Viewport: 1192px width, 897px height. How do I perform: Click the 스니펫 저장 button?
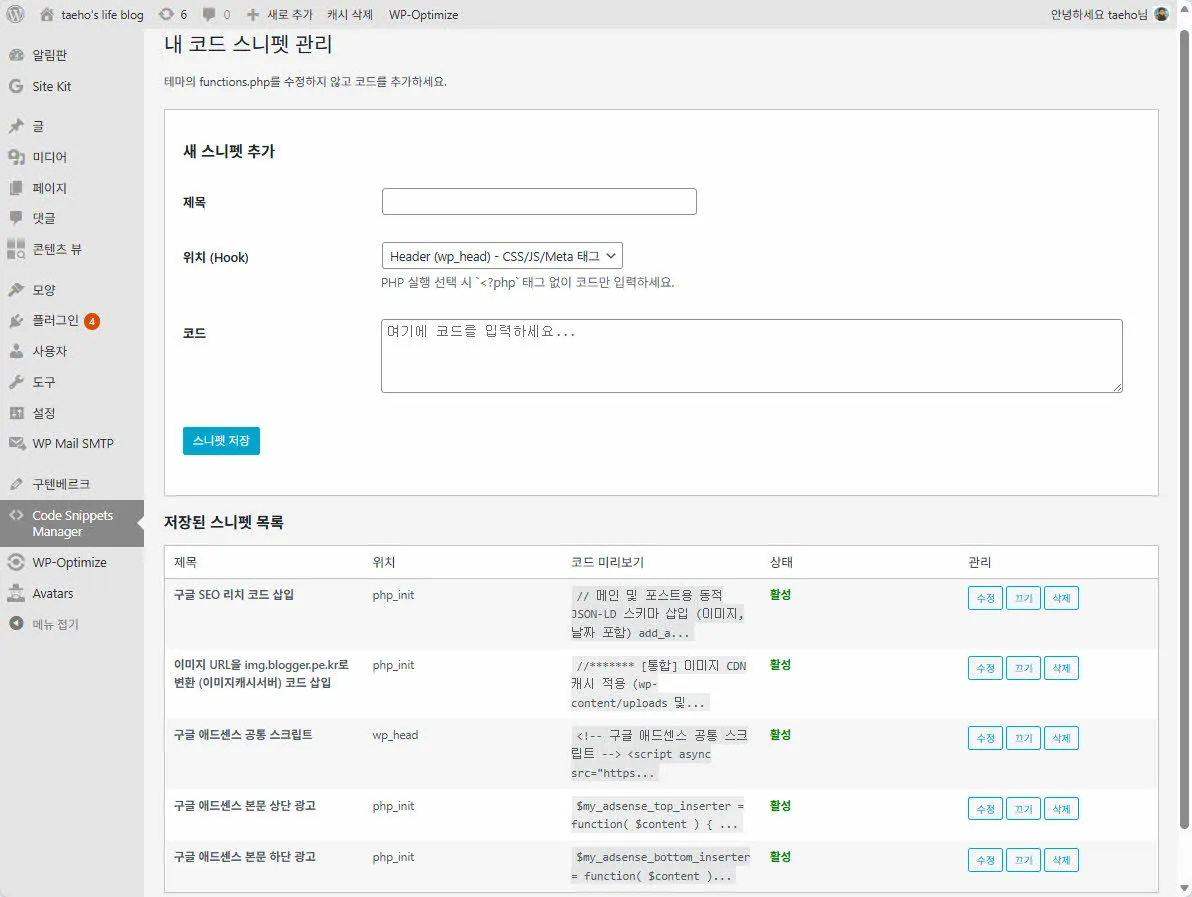pos(221,441)
